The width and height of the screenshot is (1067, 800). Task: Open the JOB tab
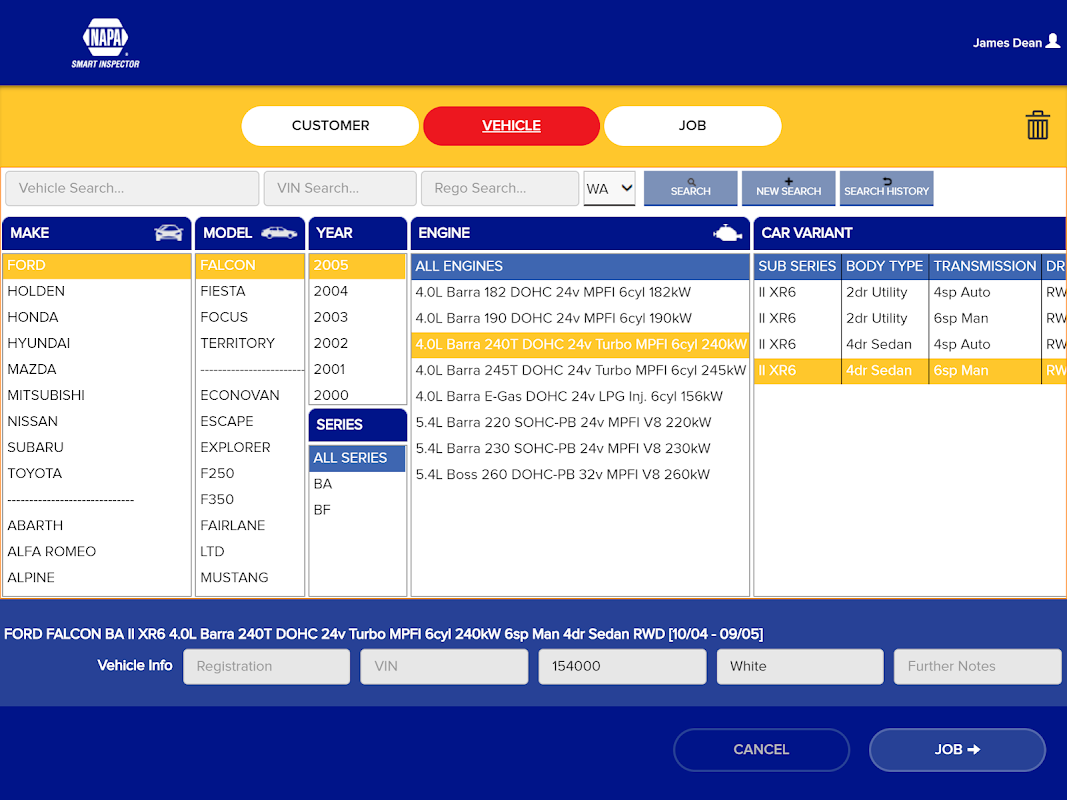[x=692, y=126]
